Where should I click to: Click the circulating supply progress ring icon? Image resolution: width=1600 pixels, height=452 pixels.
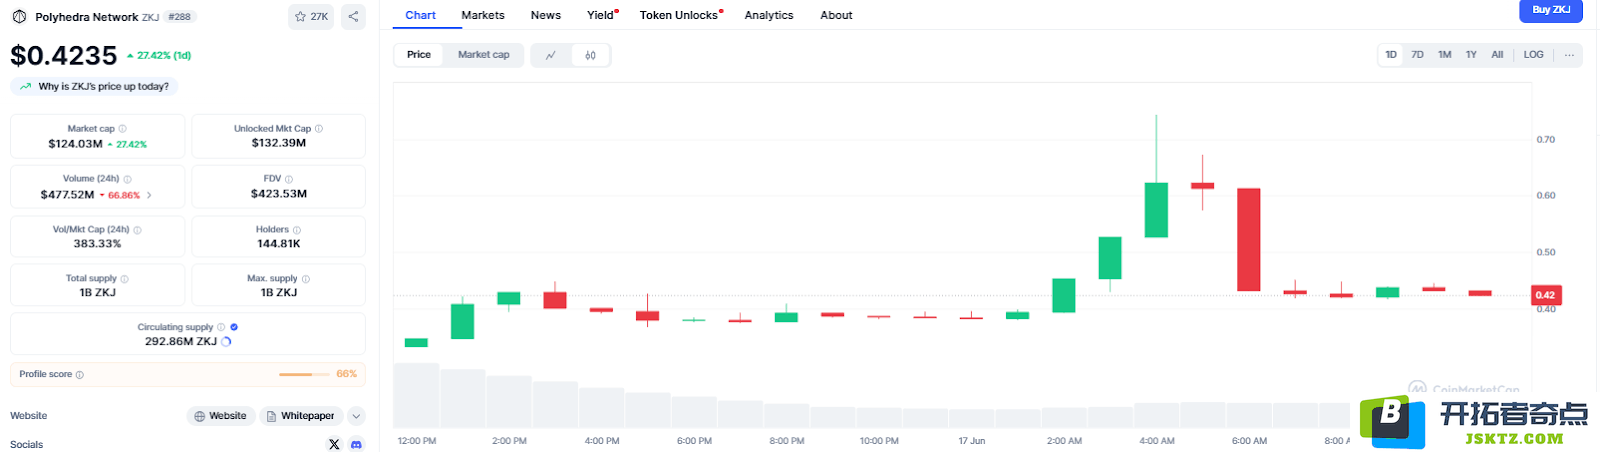coord(226,342)
